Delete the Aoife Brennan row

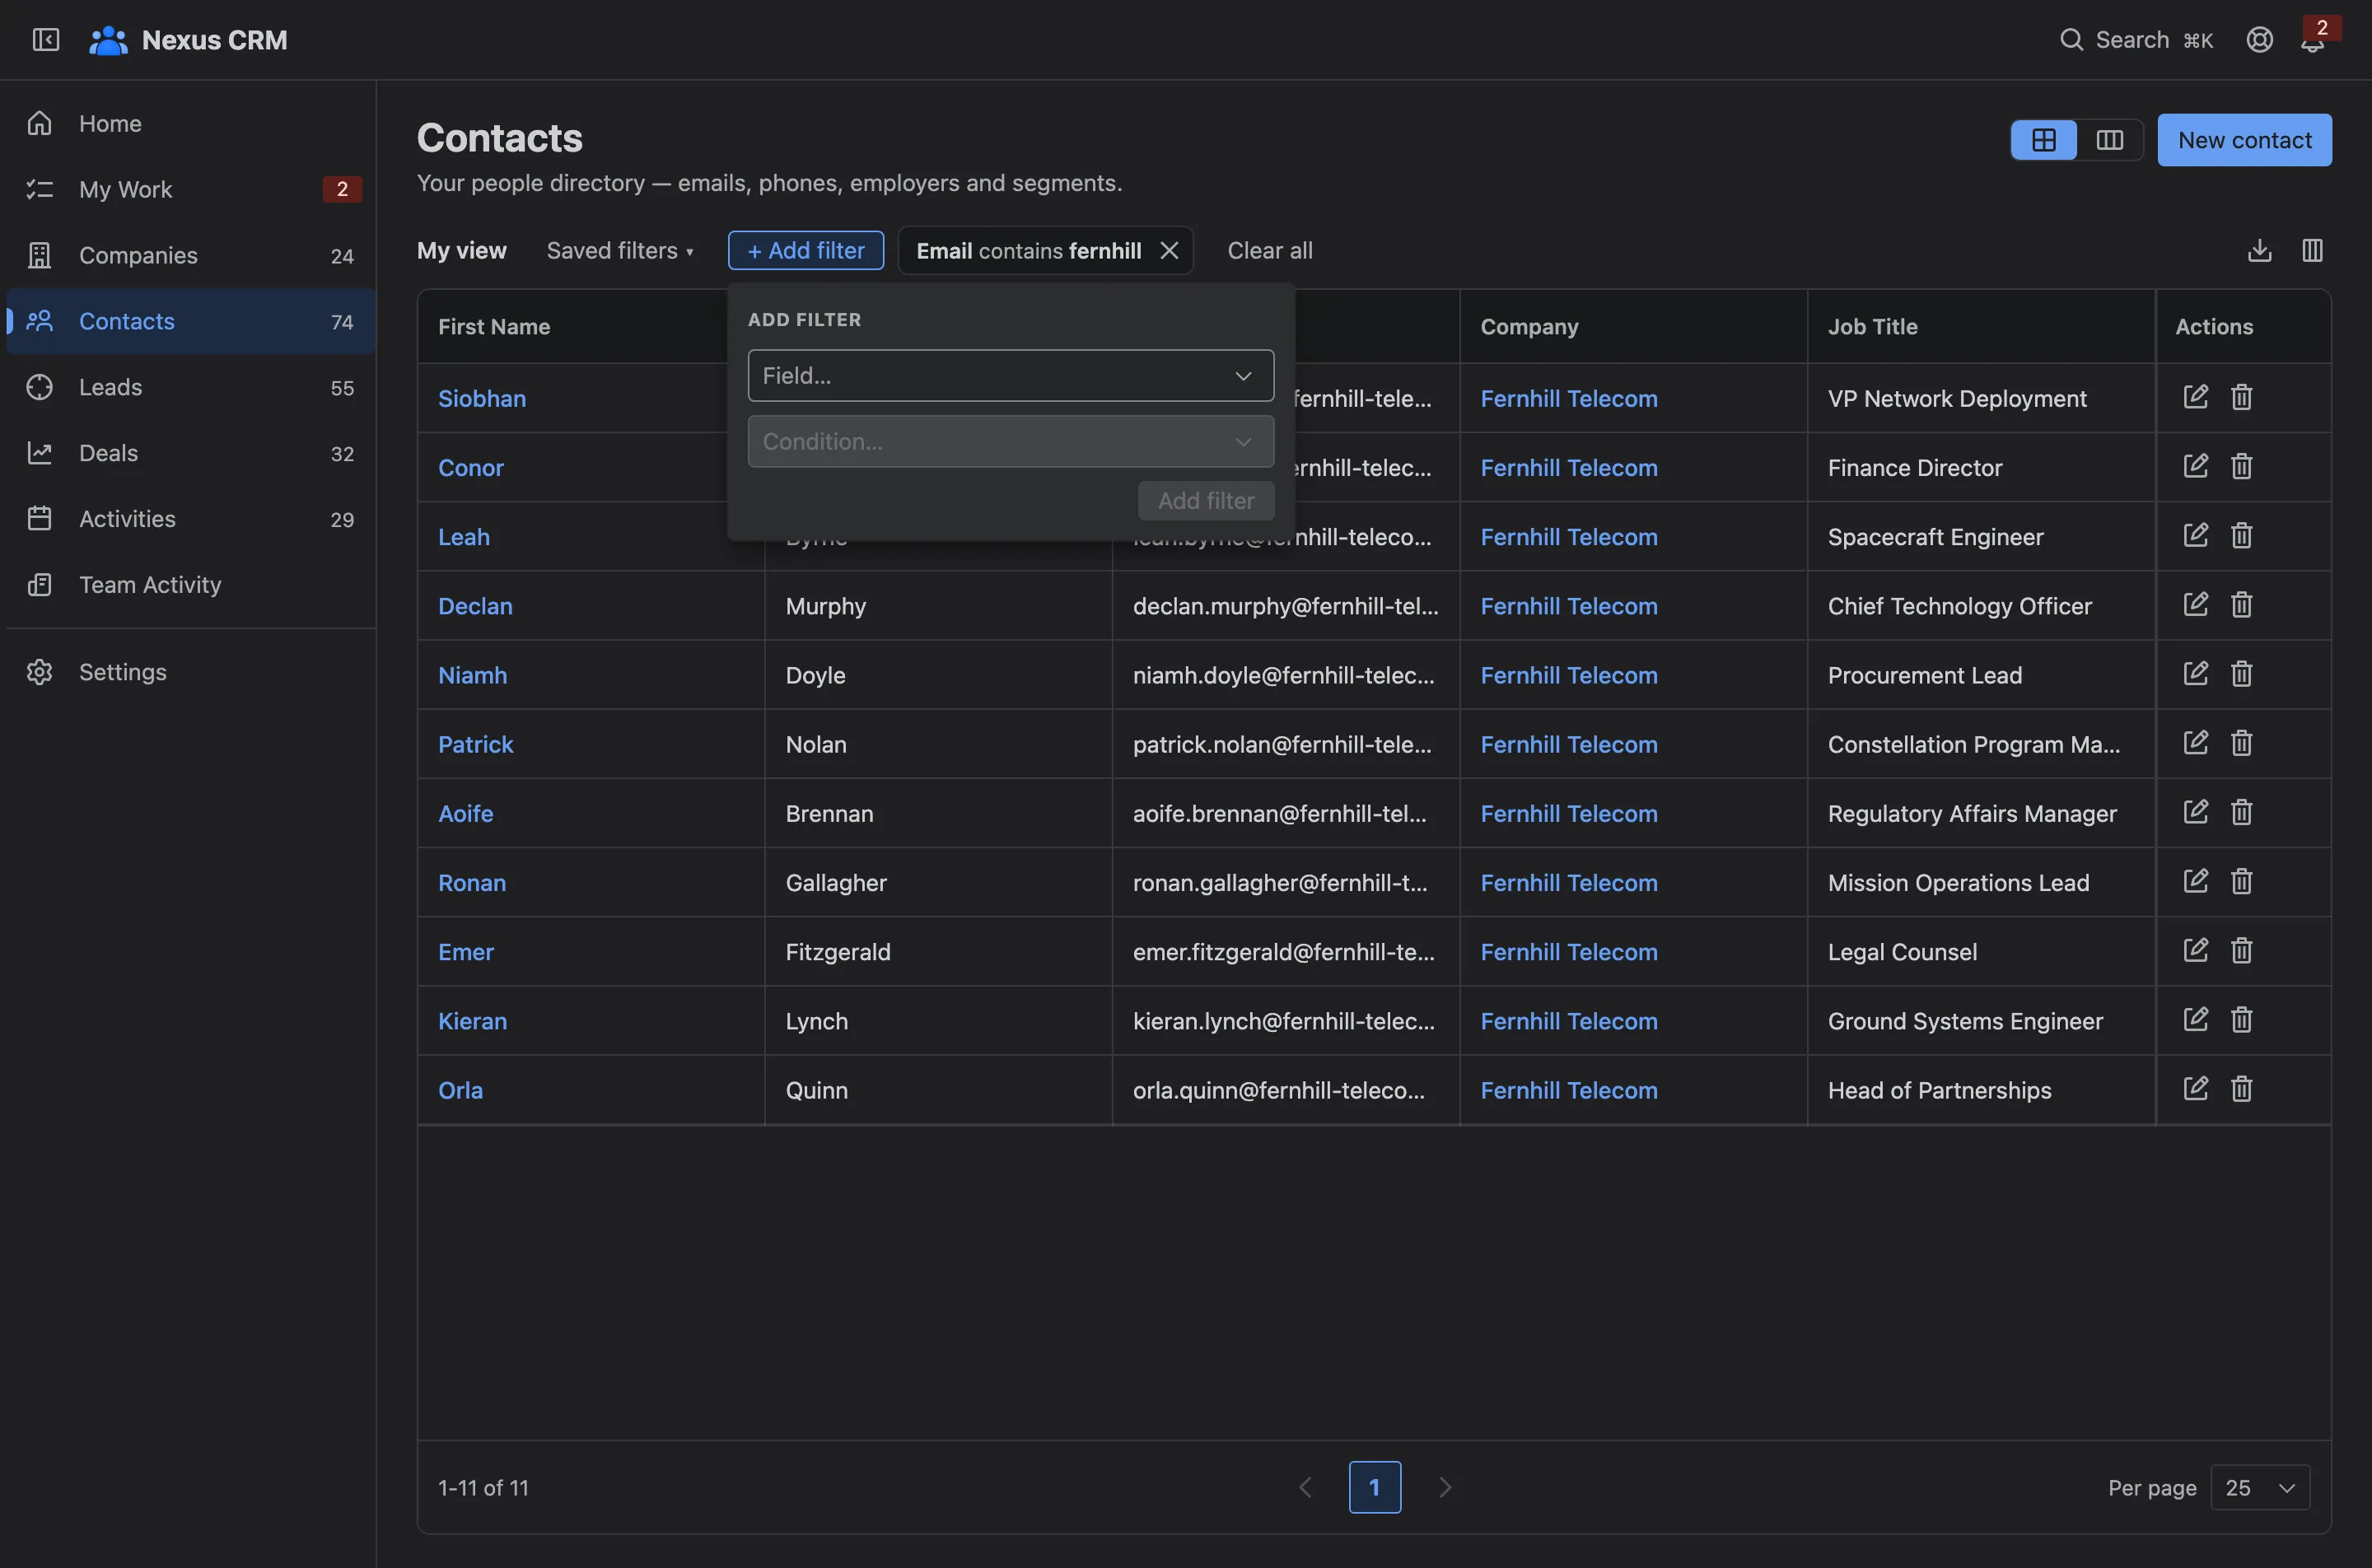(x=2241, y=812)
